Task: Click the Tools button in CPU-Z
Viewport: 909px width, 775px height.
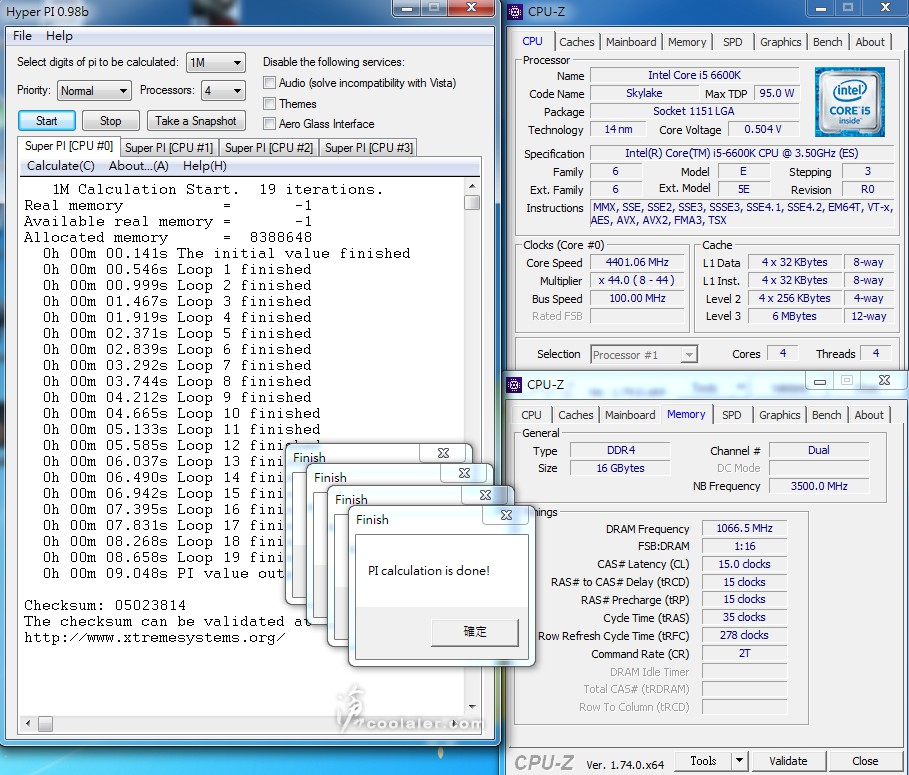Action: (x=703, y=761)
